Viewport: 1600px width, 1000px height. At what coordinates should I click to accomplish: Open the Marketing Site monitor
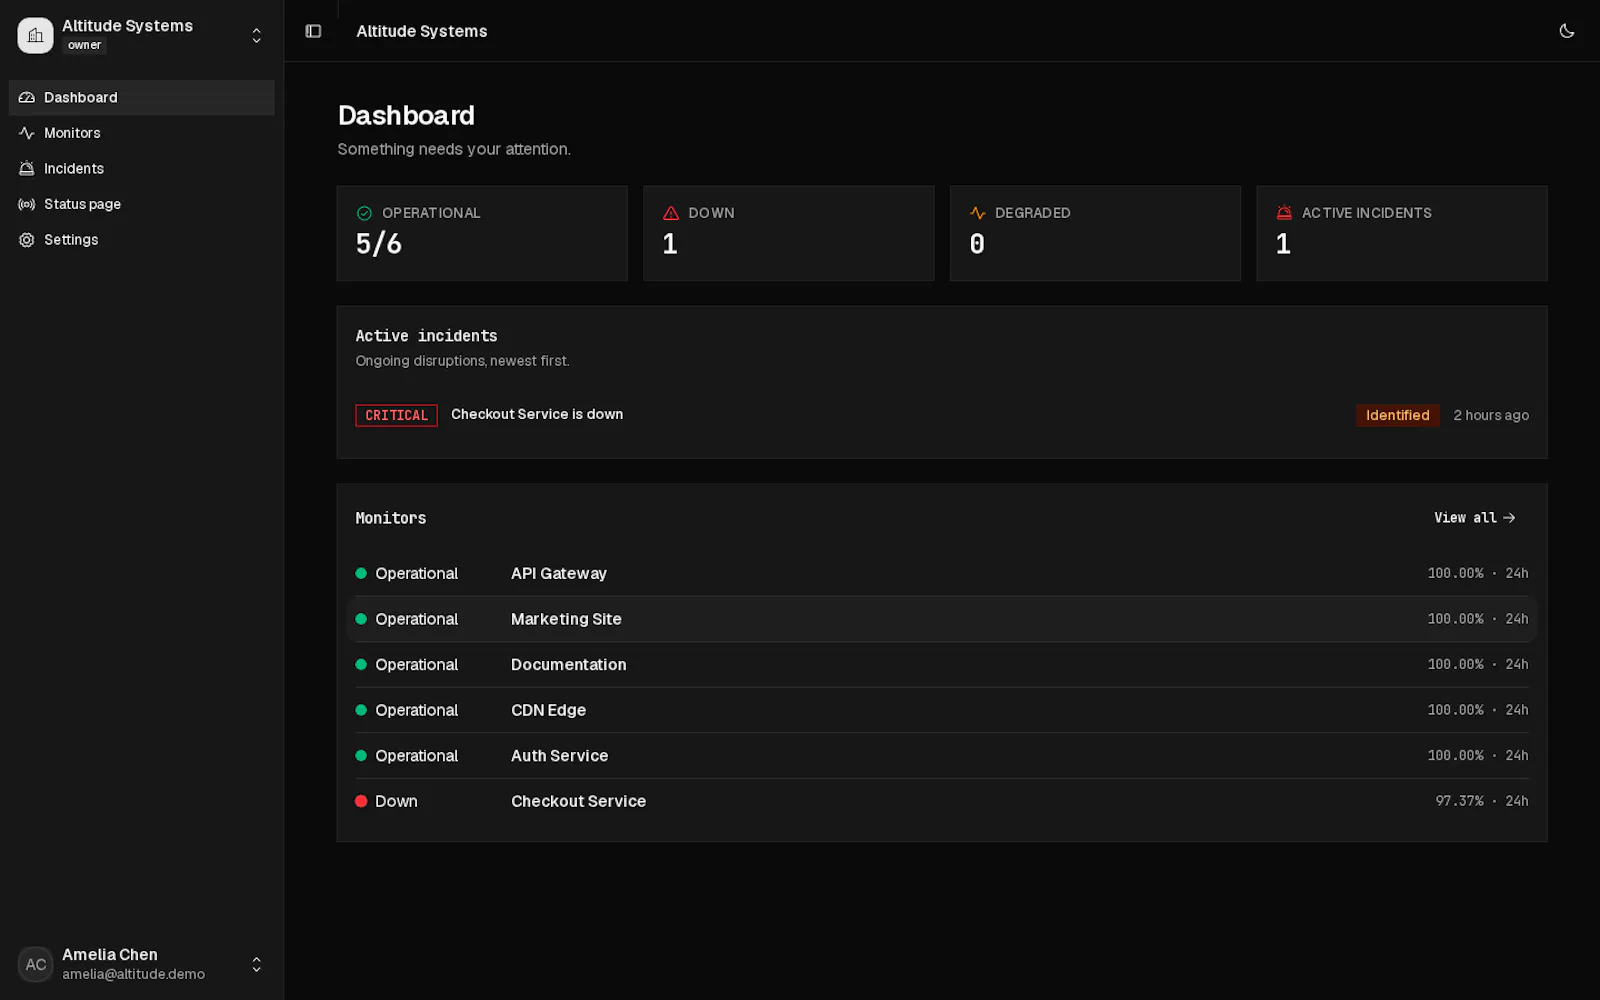[x=942, y=619]
